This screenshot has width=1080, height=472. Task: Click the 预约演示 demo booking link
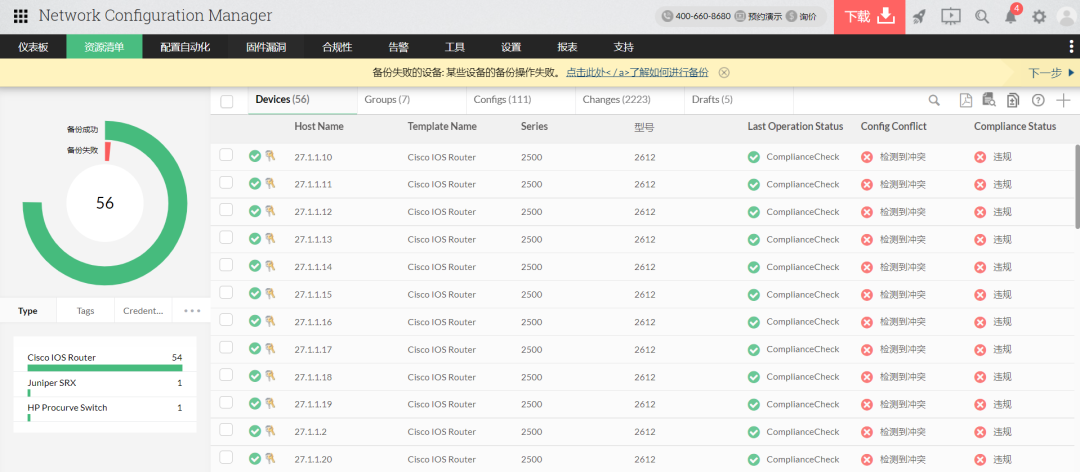coord(758,17)
